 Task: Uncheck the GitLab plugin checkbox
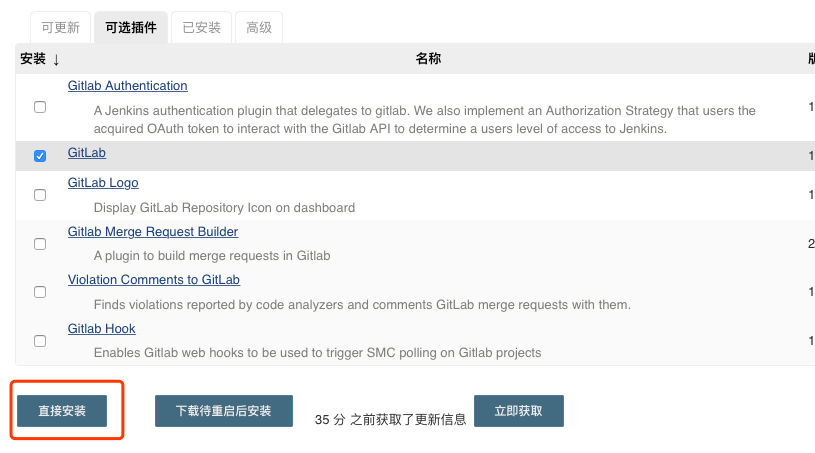(x=40, y=156)
